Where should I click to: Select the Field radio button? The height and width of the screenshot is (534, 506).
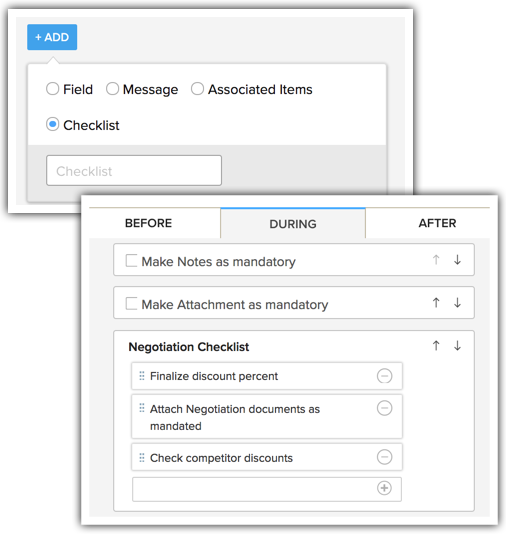click(52, 89)
